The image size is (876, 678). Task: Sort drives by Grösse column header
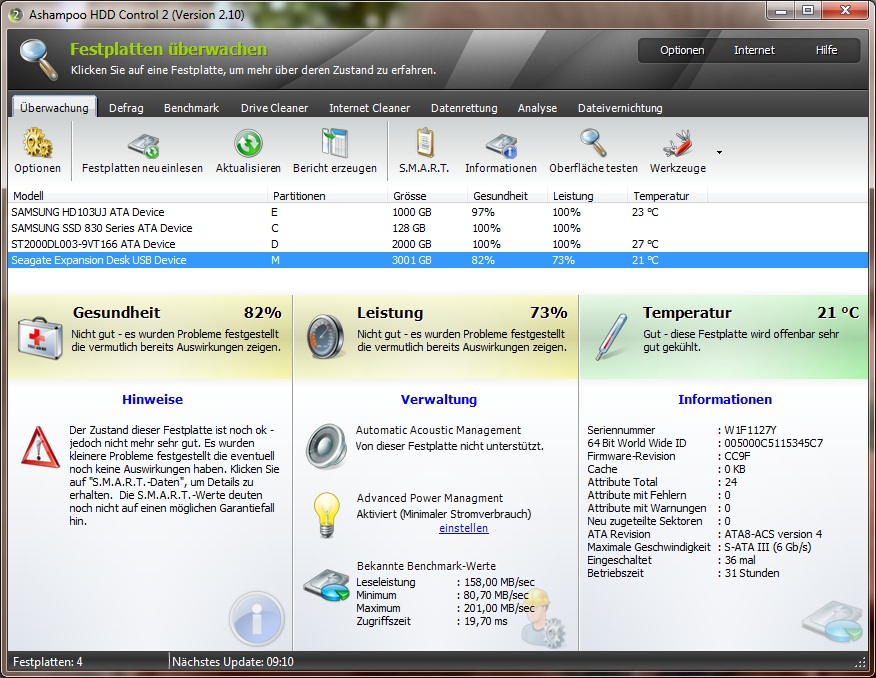pyautogui.click(x=428, y=196)
